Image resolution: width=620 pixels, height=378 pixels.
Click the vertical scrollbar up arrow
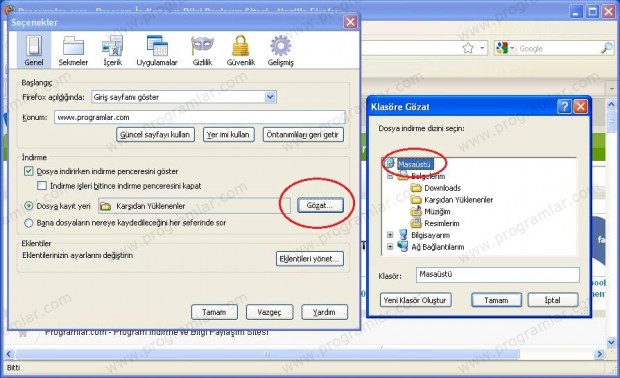click(611, 104)
